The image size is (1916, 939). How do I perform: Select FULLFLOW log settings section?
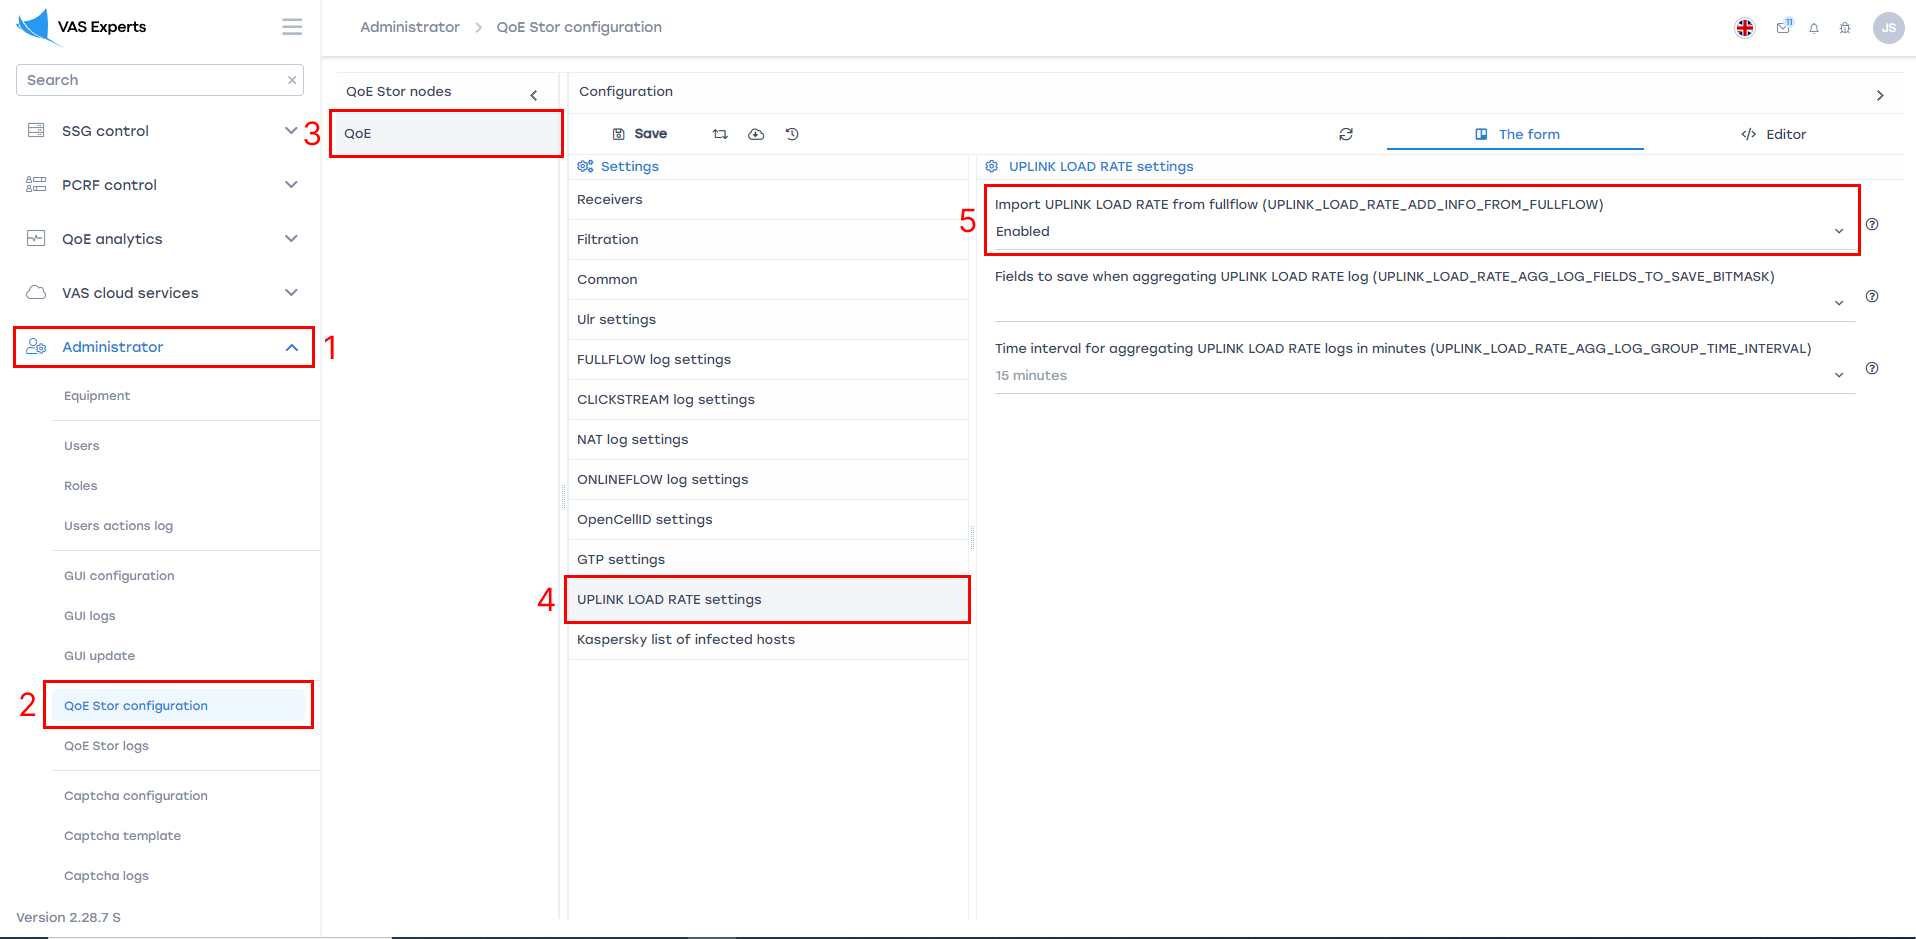[654, 360]
